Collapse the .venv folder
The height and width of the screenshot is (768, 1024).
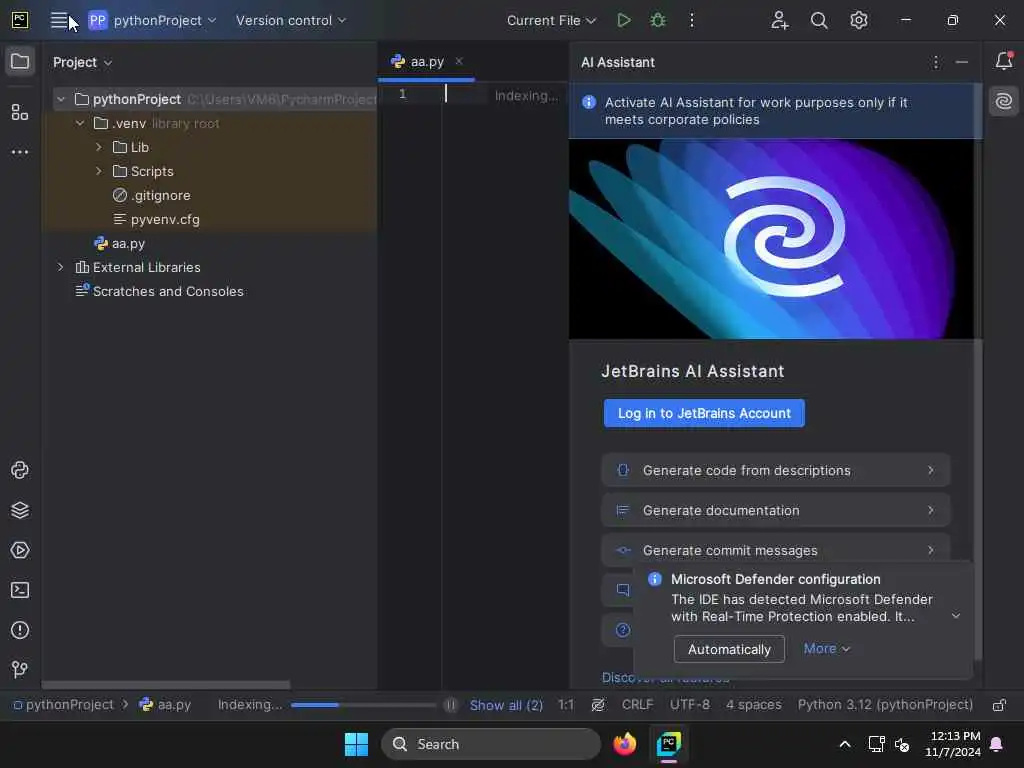[x=80, y=123]
